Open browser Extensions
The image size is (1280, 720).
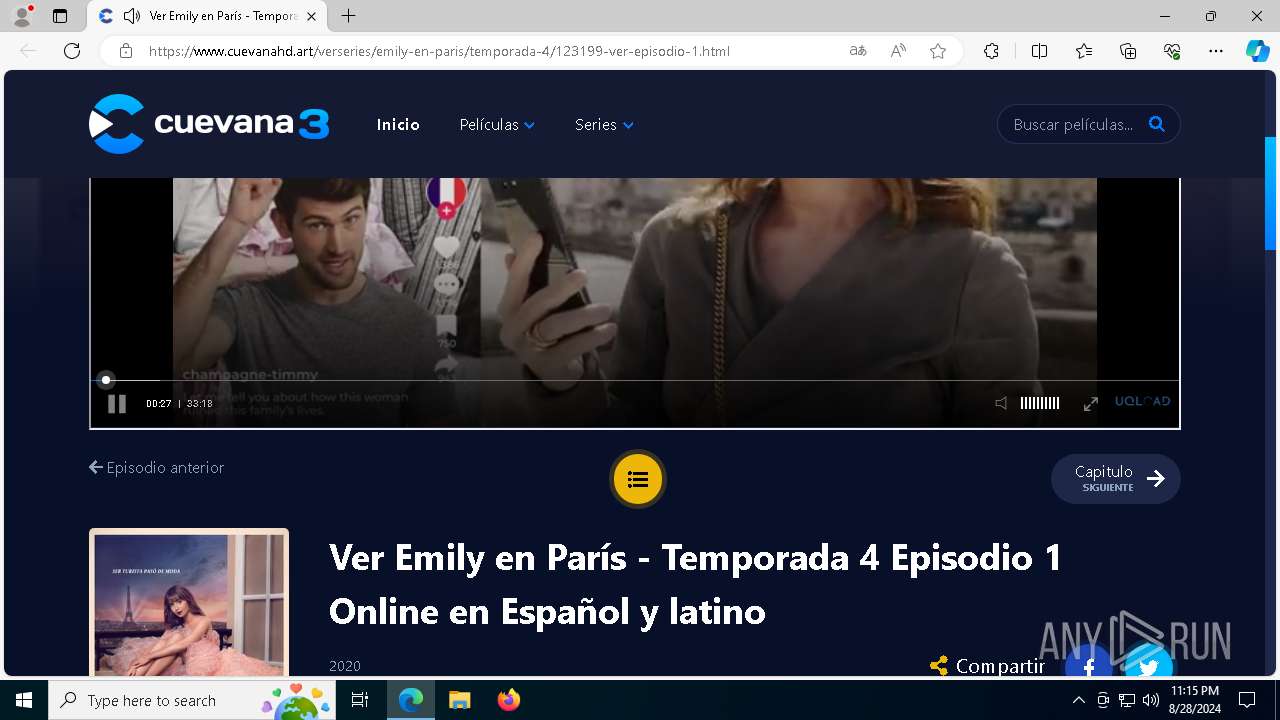pos(991,51)
